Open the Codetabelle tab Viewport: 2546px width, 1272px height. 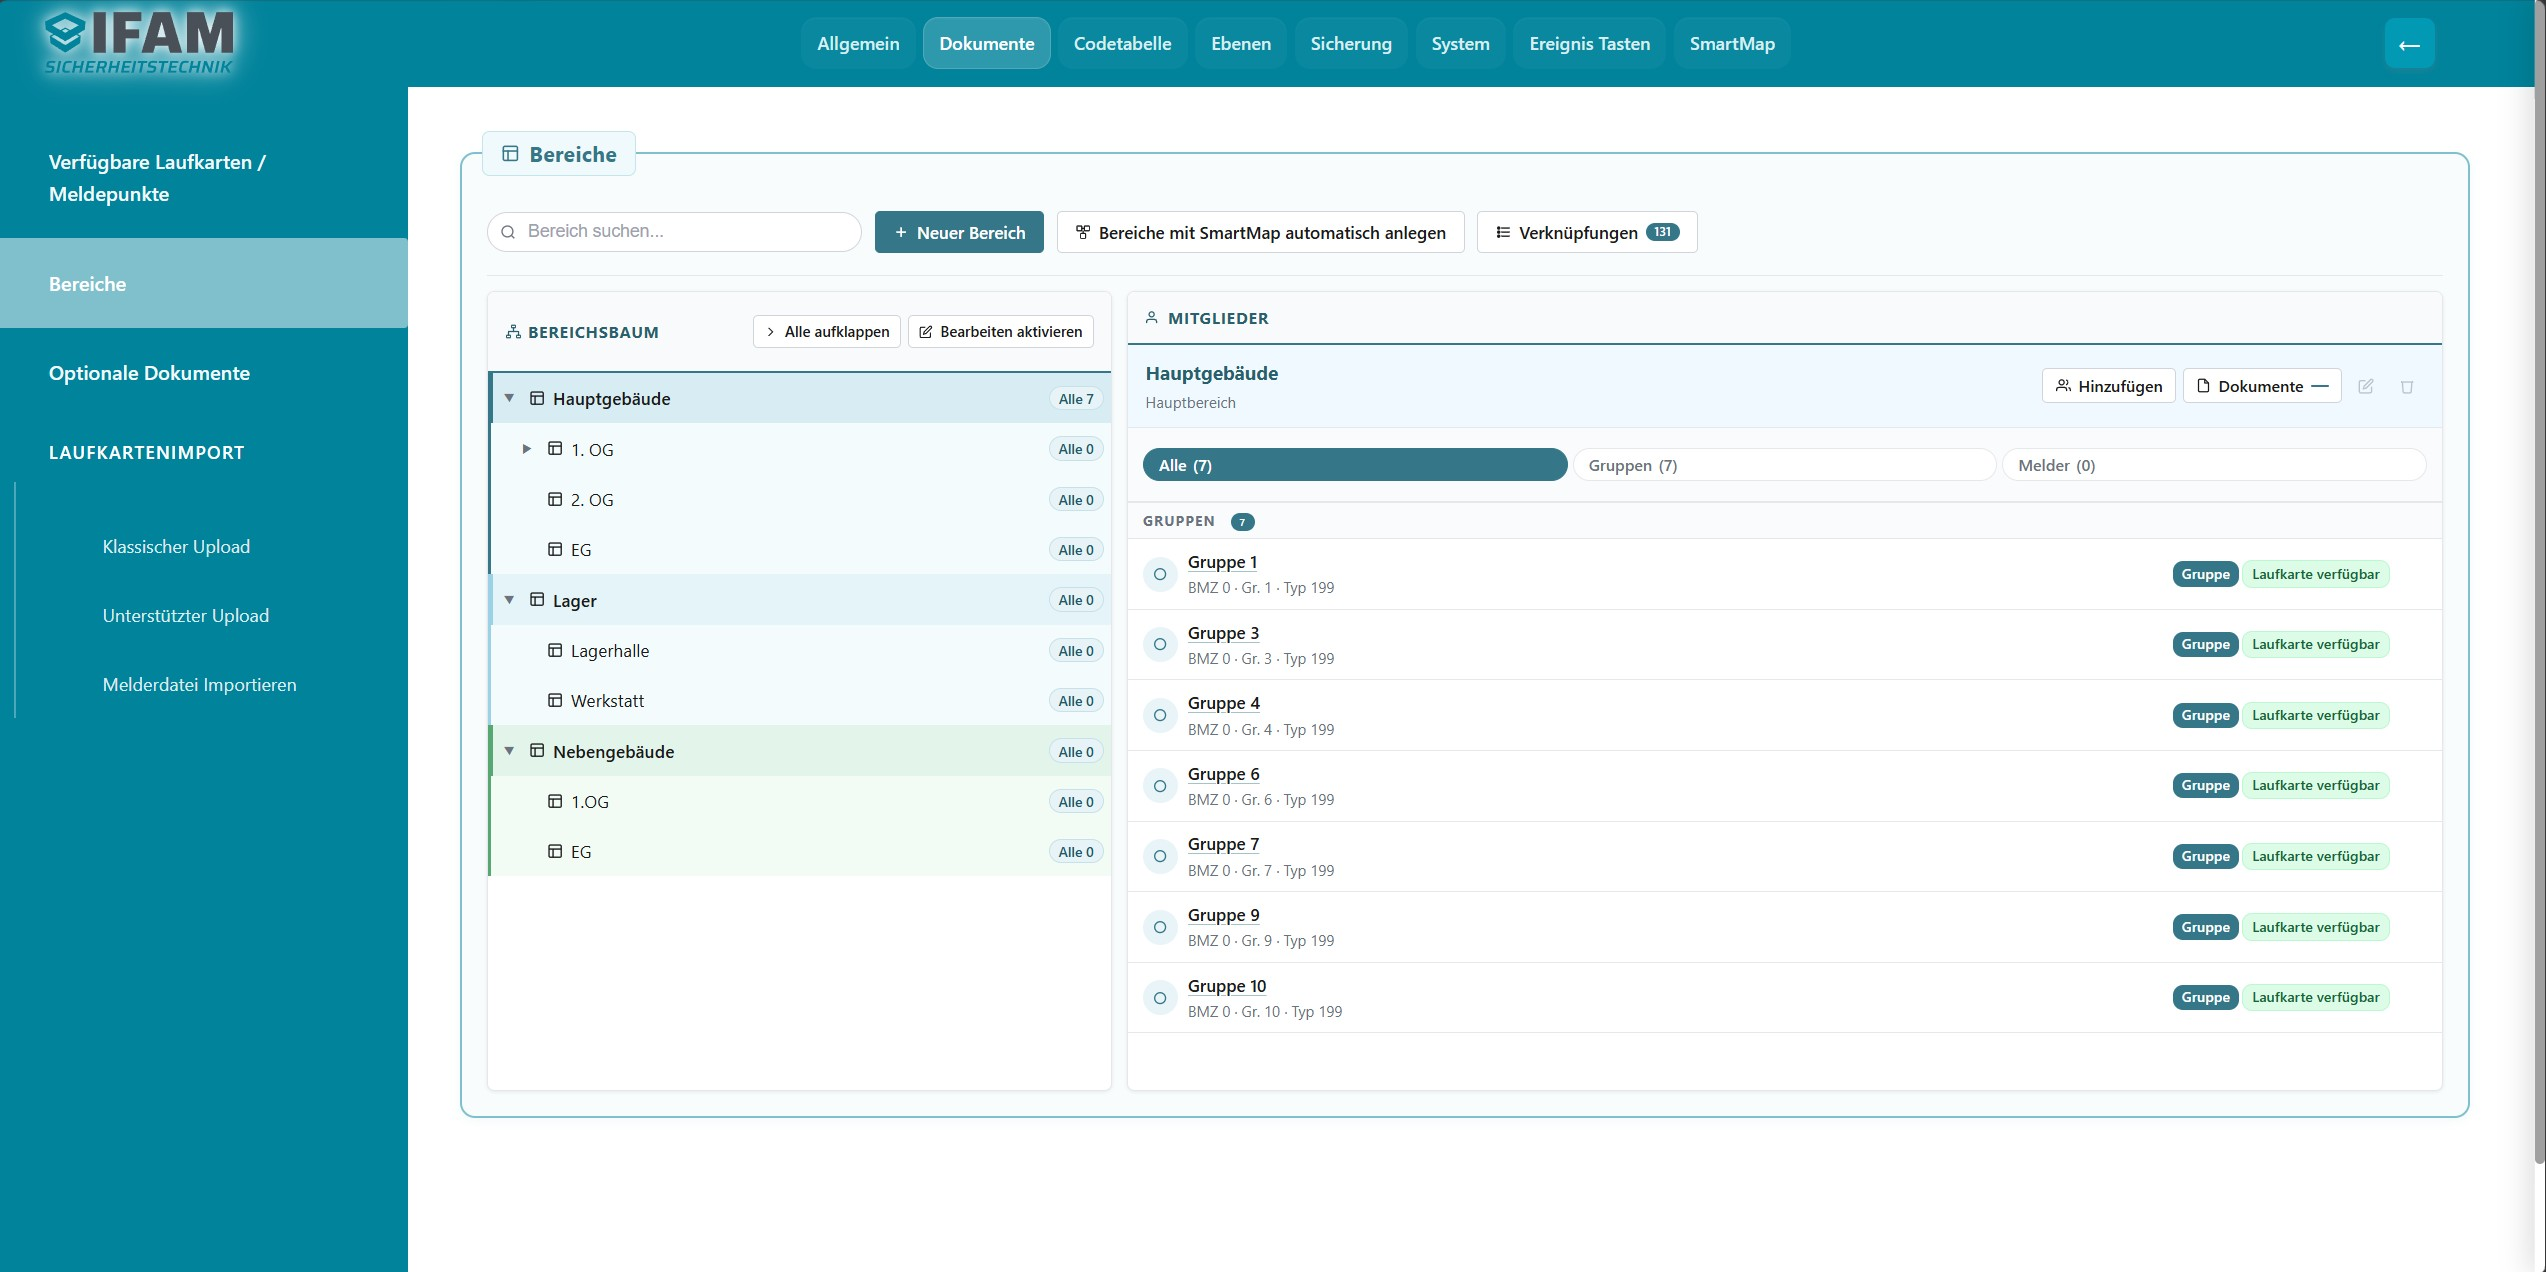click(1122, 44)
